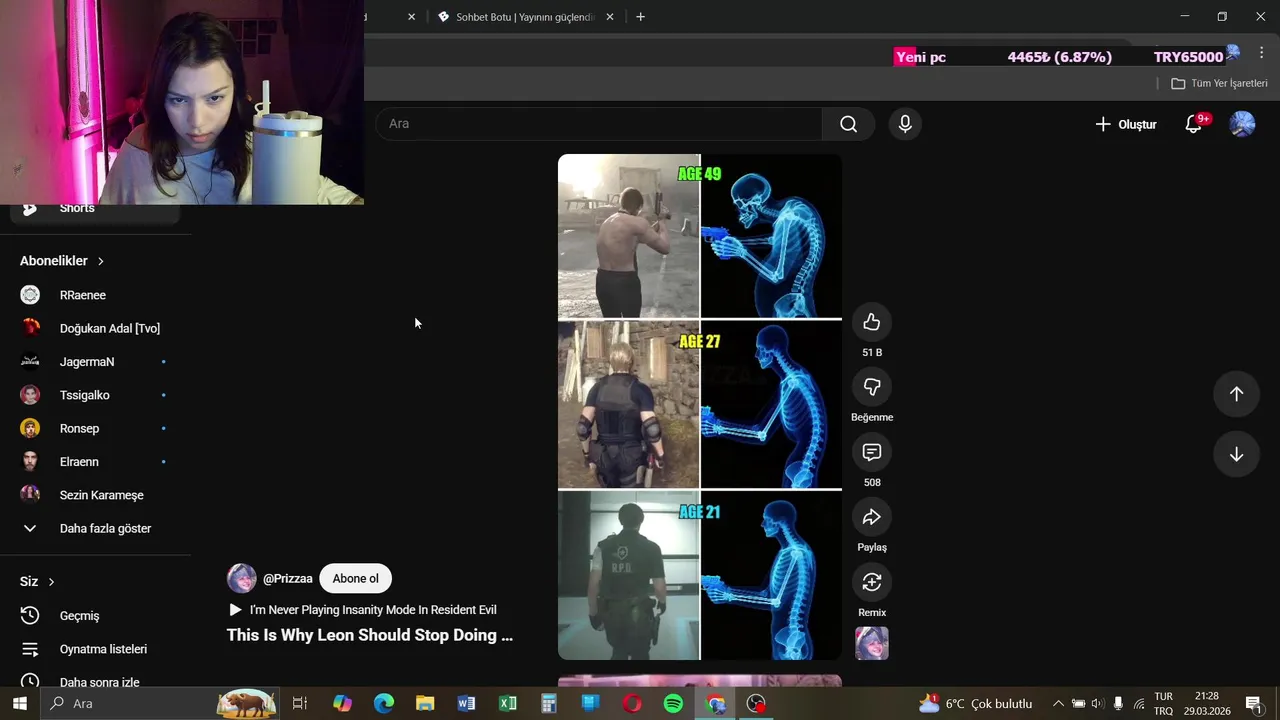Open File Explorer from the taskbar
1280x720 pixels.
click(425, 704)
